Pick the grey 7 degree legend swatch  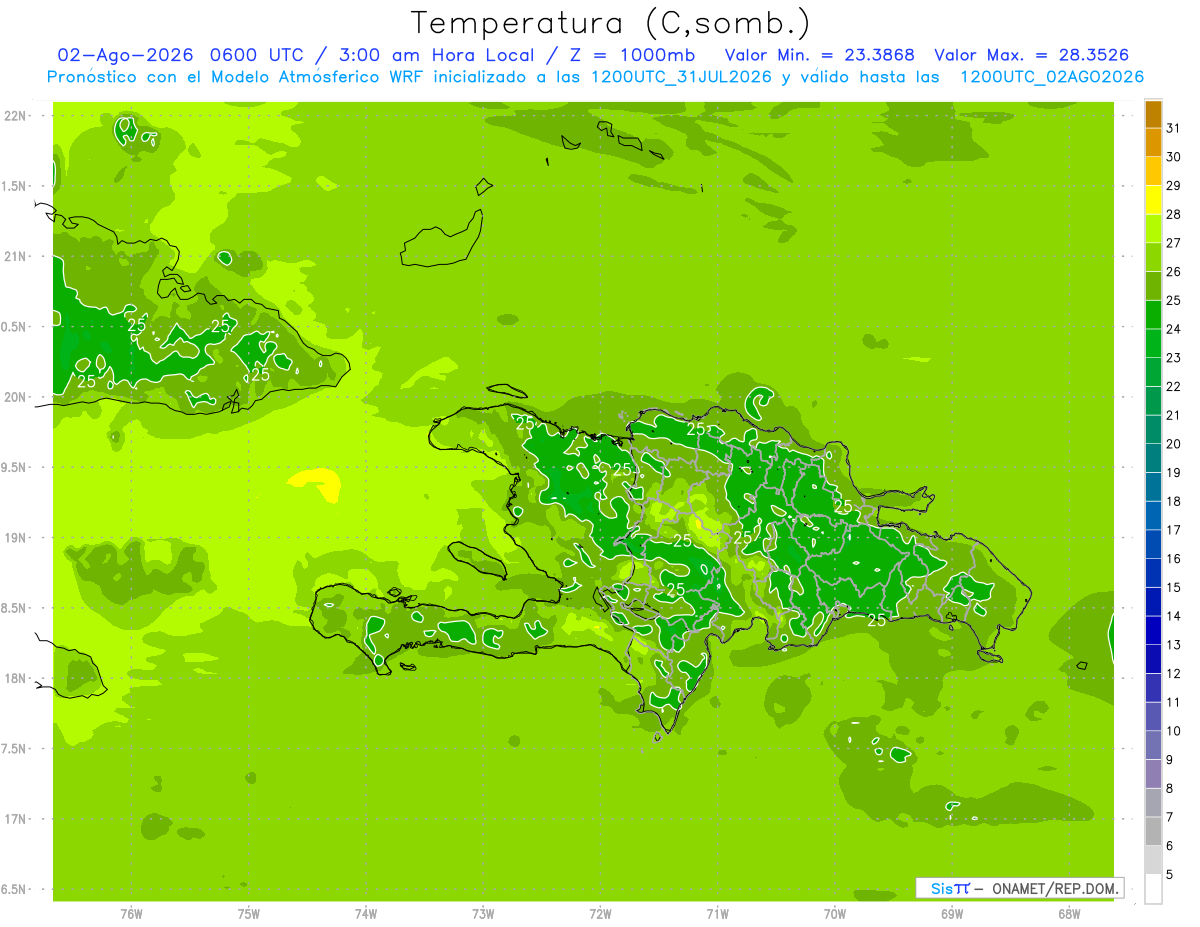1153,803
